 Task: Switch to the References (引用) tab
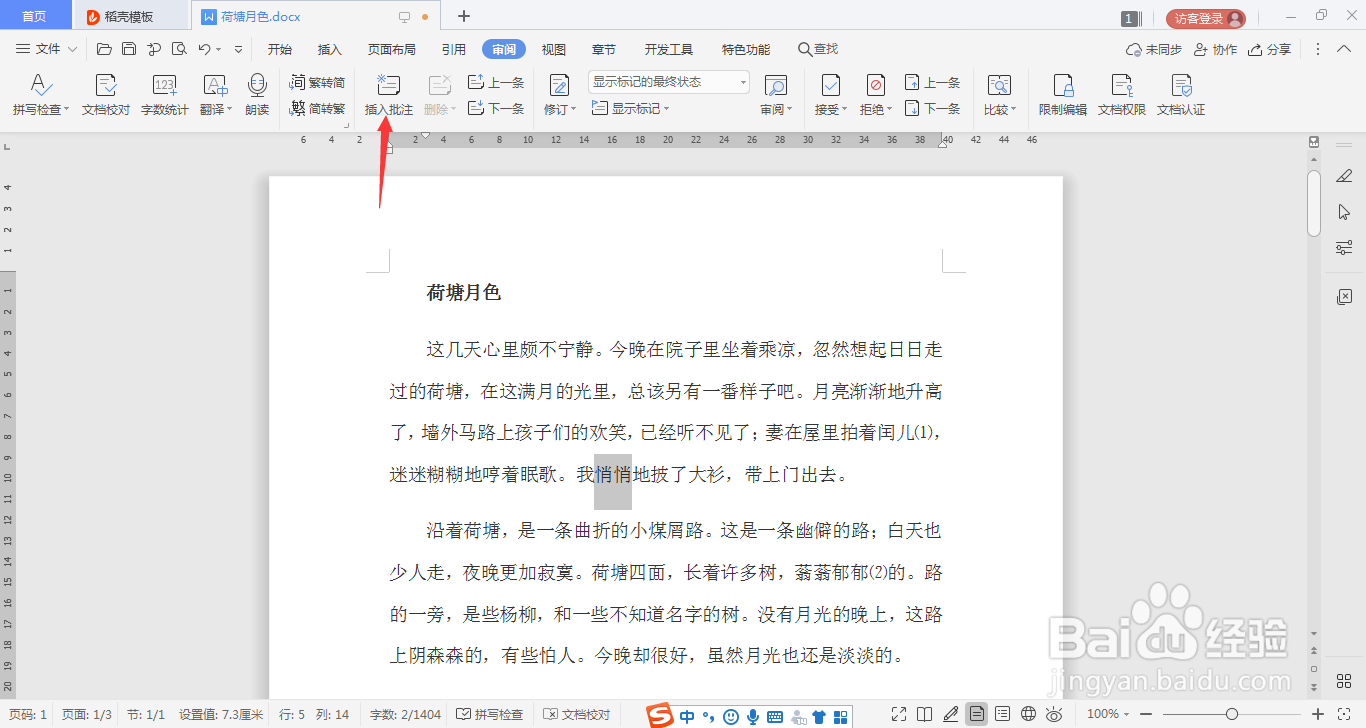(x=454, y=49)
